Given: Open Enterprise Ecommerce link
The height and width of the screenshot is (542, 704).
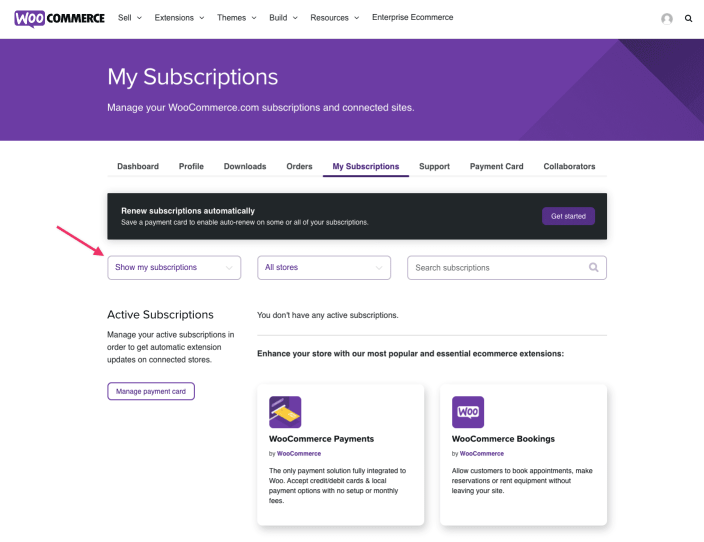Looking at the screenshot, I should click(x=413, y=18).
